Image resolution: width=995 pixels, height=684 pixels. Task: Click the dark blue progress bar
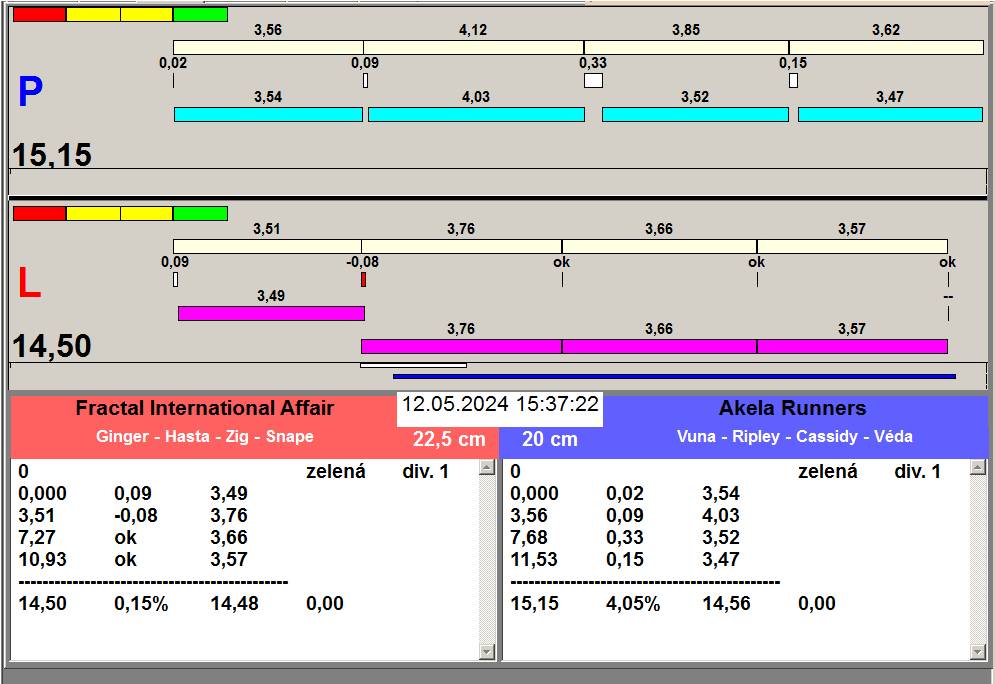tap(675, 376)
